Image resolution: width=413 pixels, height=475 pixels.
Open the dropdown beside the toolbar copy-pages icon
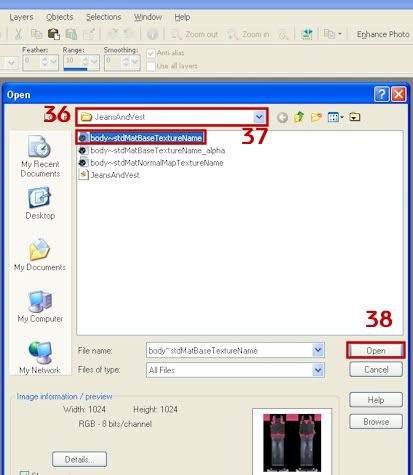pos(340,34)
